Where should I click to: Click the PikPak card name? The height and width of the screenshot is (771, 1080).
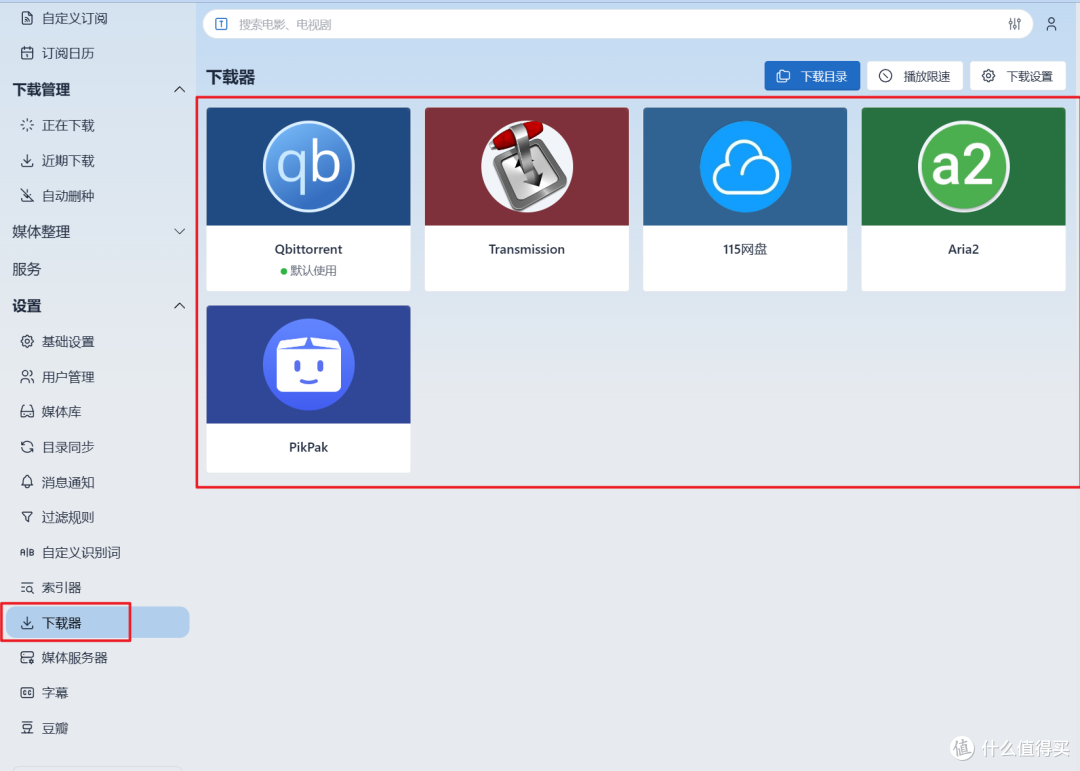pos(309,446)
